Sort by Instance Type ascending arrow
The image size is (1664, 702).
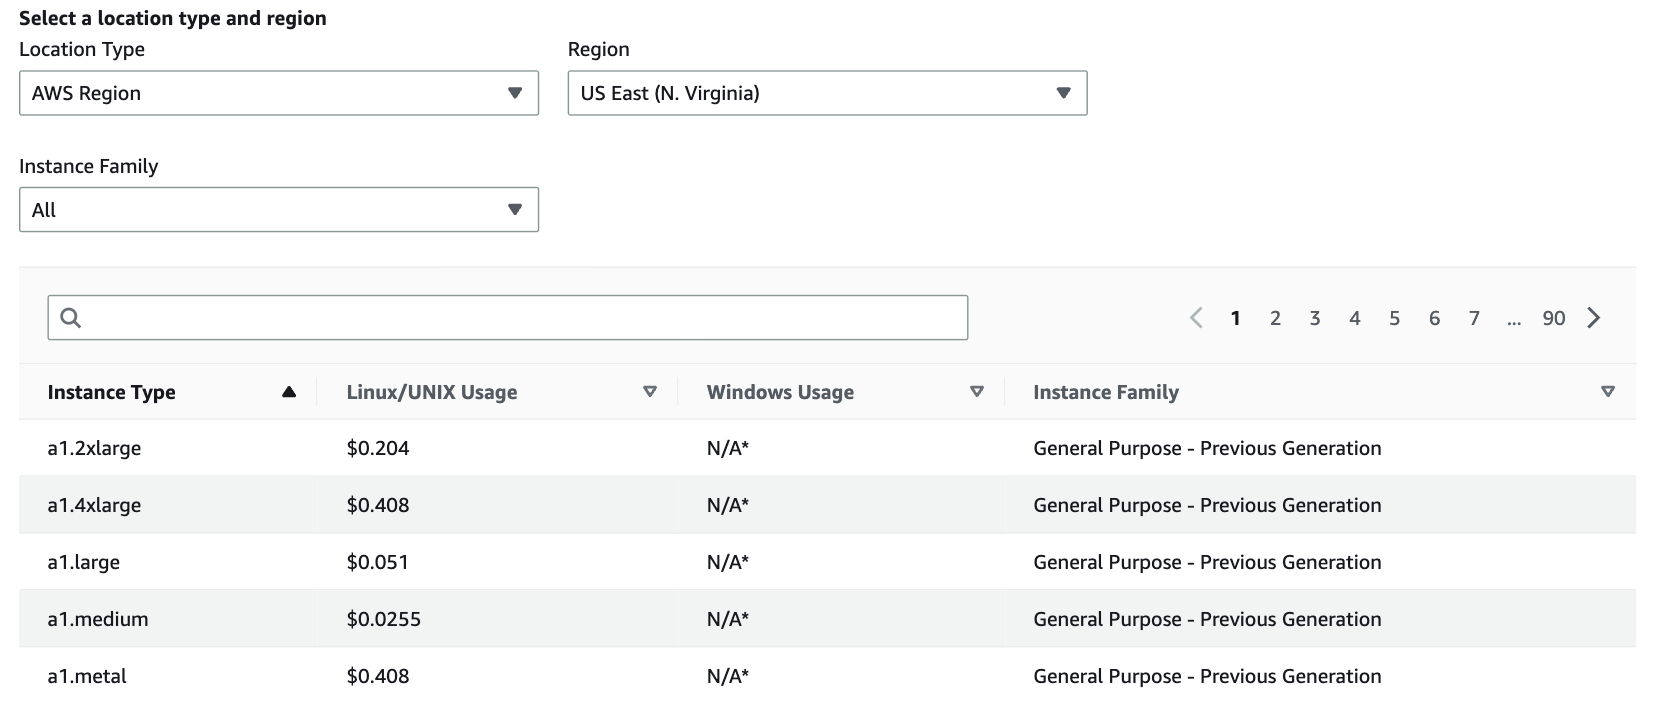tap(289, 392)
